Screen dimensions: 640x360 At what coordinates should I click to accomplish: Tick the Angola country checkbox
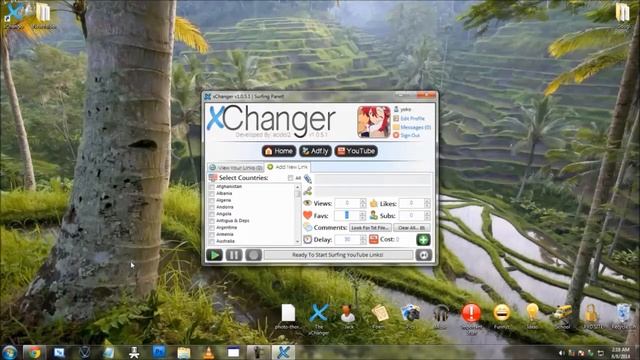coord(211,214)
